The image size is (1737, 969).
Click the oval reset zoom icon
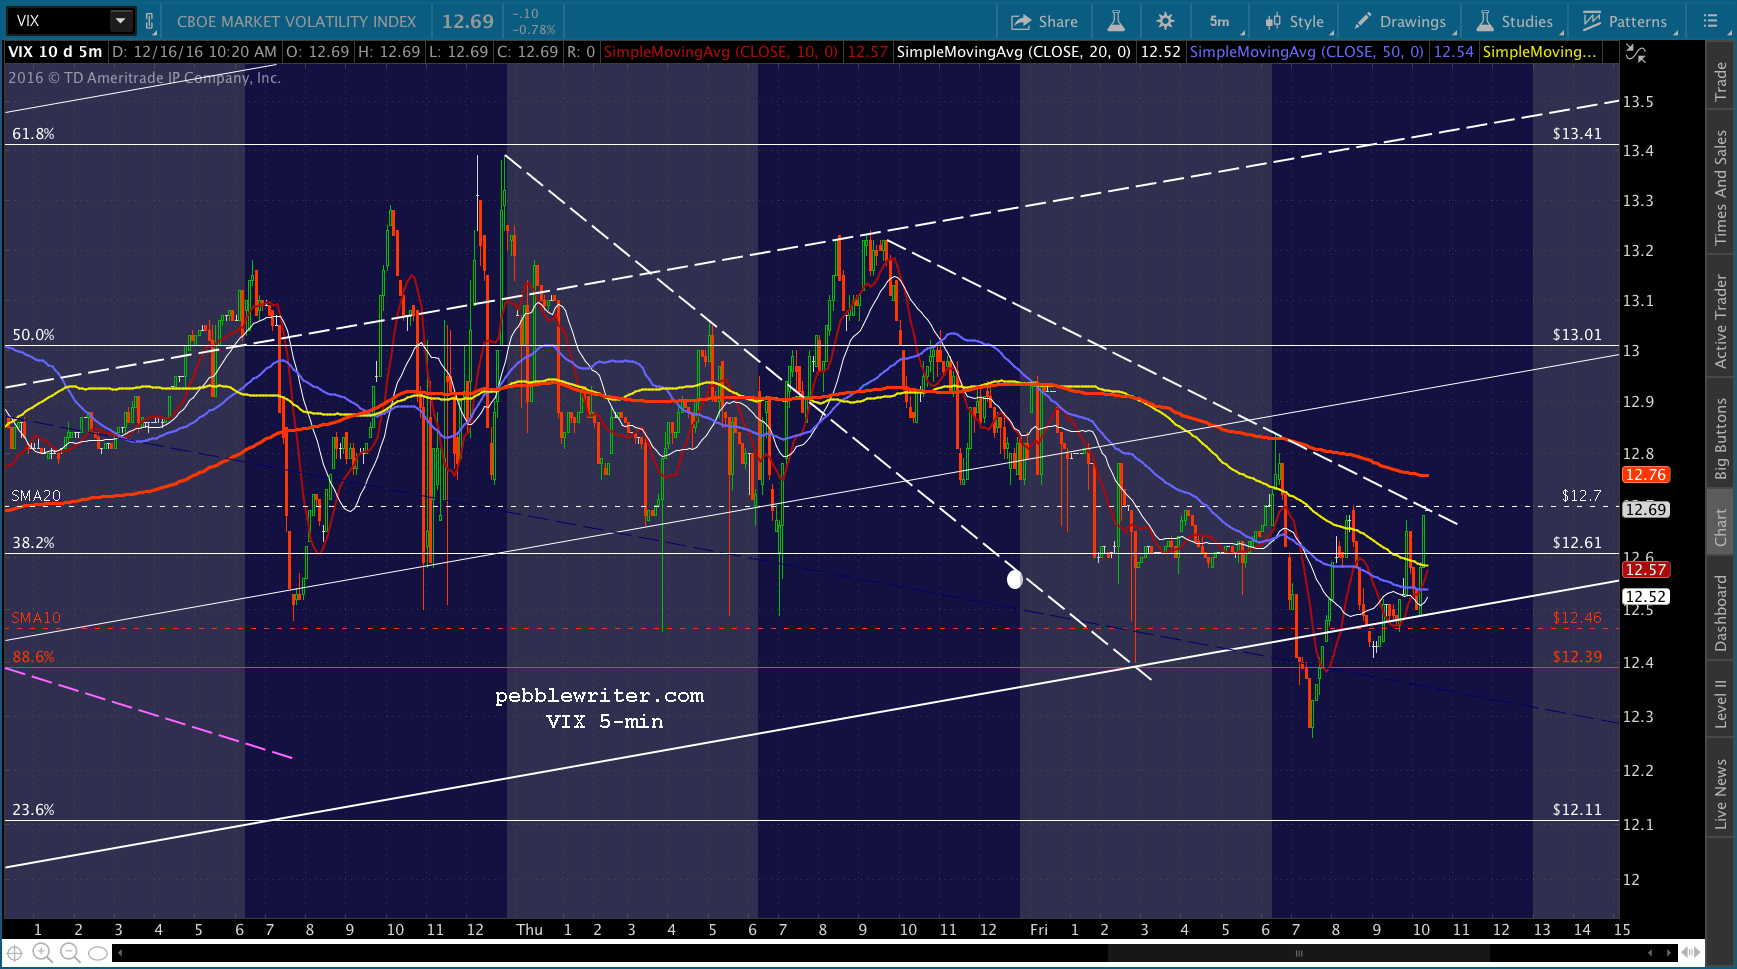pos(98,953)
